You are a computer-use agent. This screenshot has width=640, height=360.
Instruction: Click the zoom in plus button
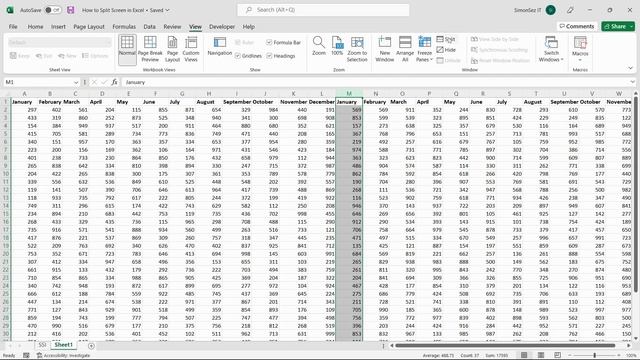pos(618,355)
